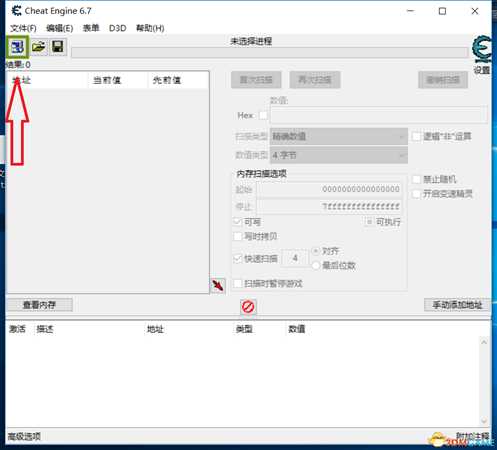Click the 设置 label under the logo
Screen dimensions: 497x450
coord(482,70)
